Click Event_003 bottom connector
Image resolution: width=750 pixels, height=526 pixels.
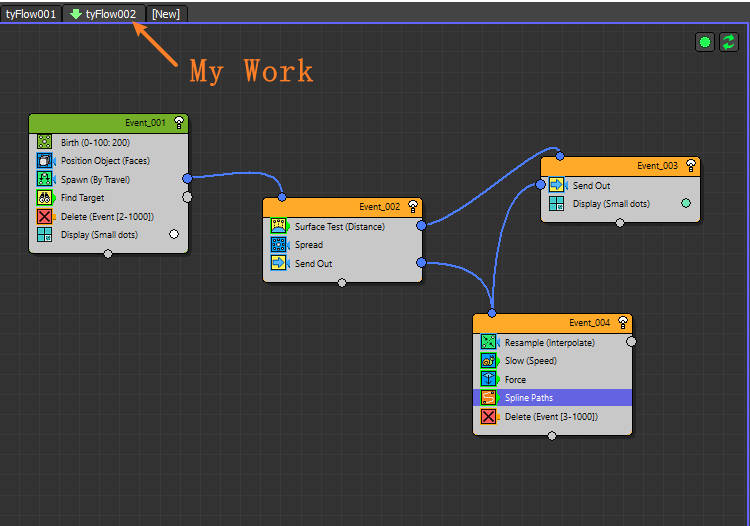tap(620, 223)
